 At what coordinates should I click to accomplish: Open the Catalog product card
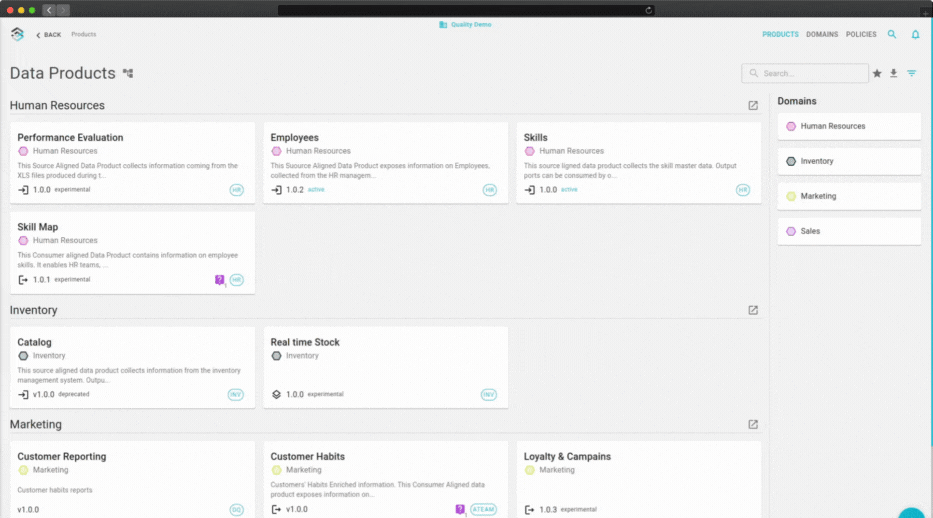point(132,367)
